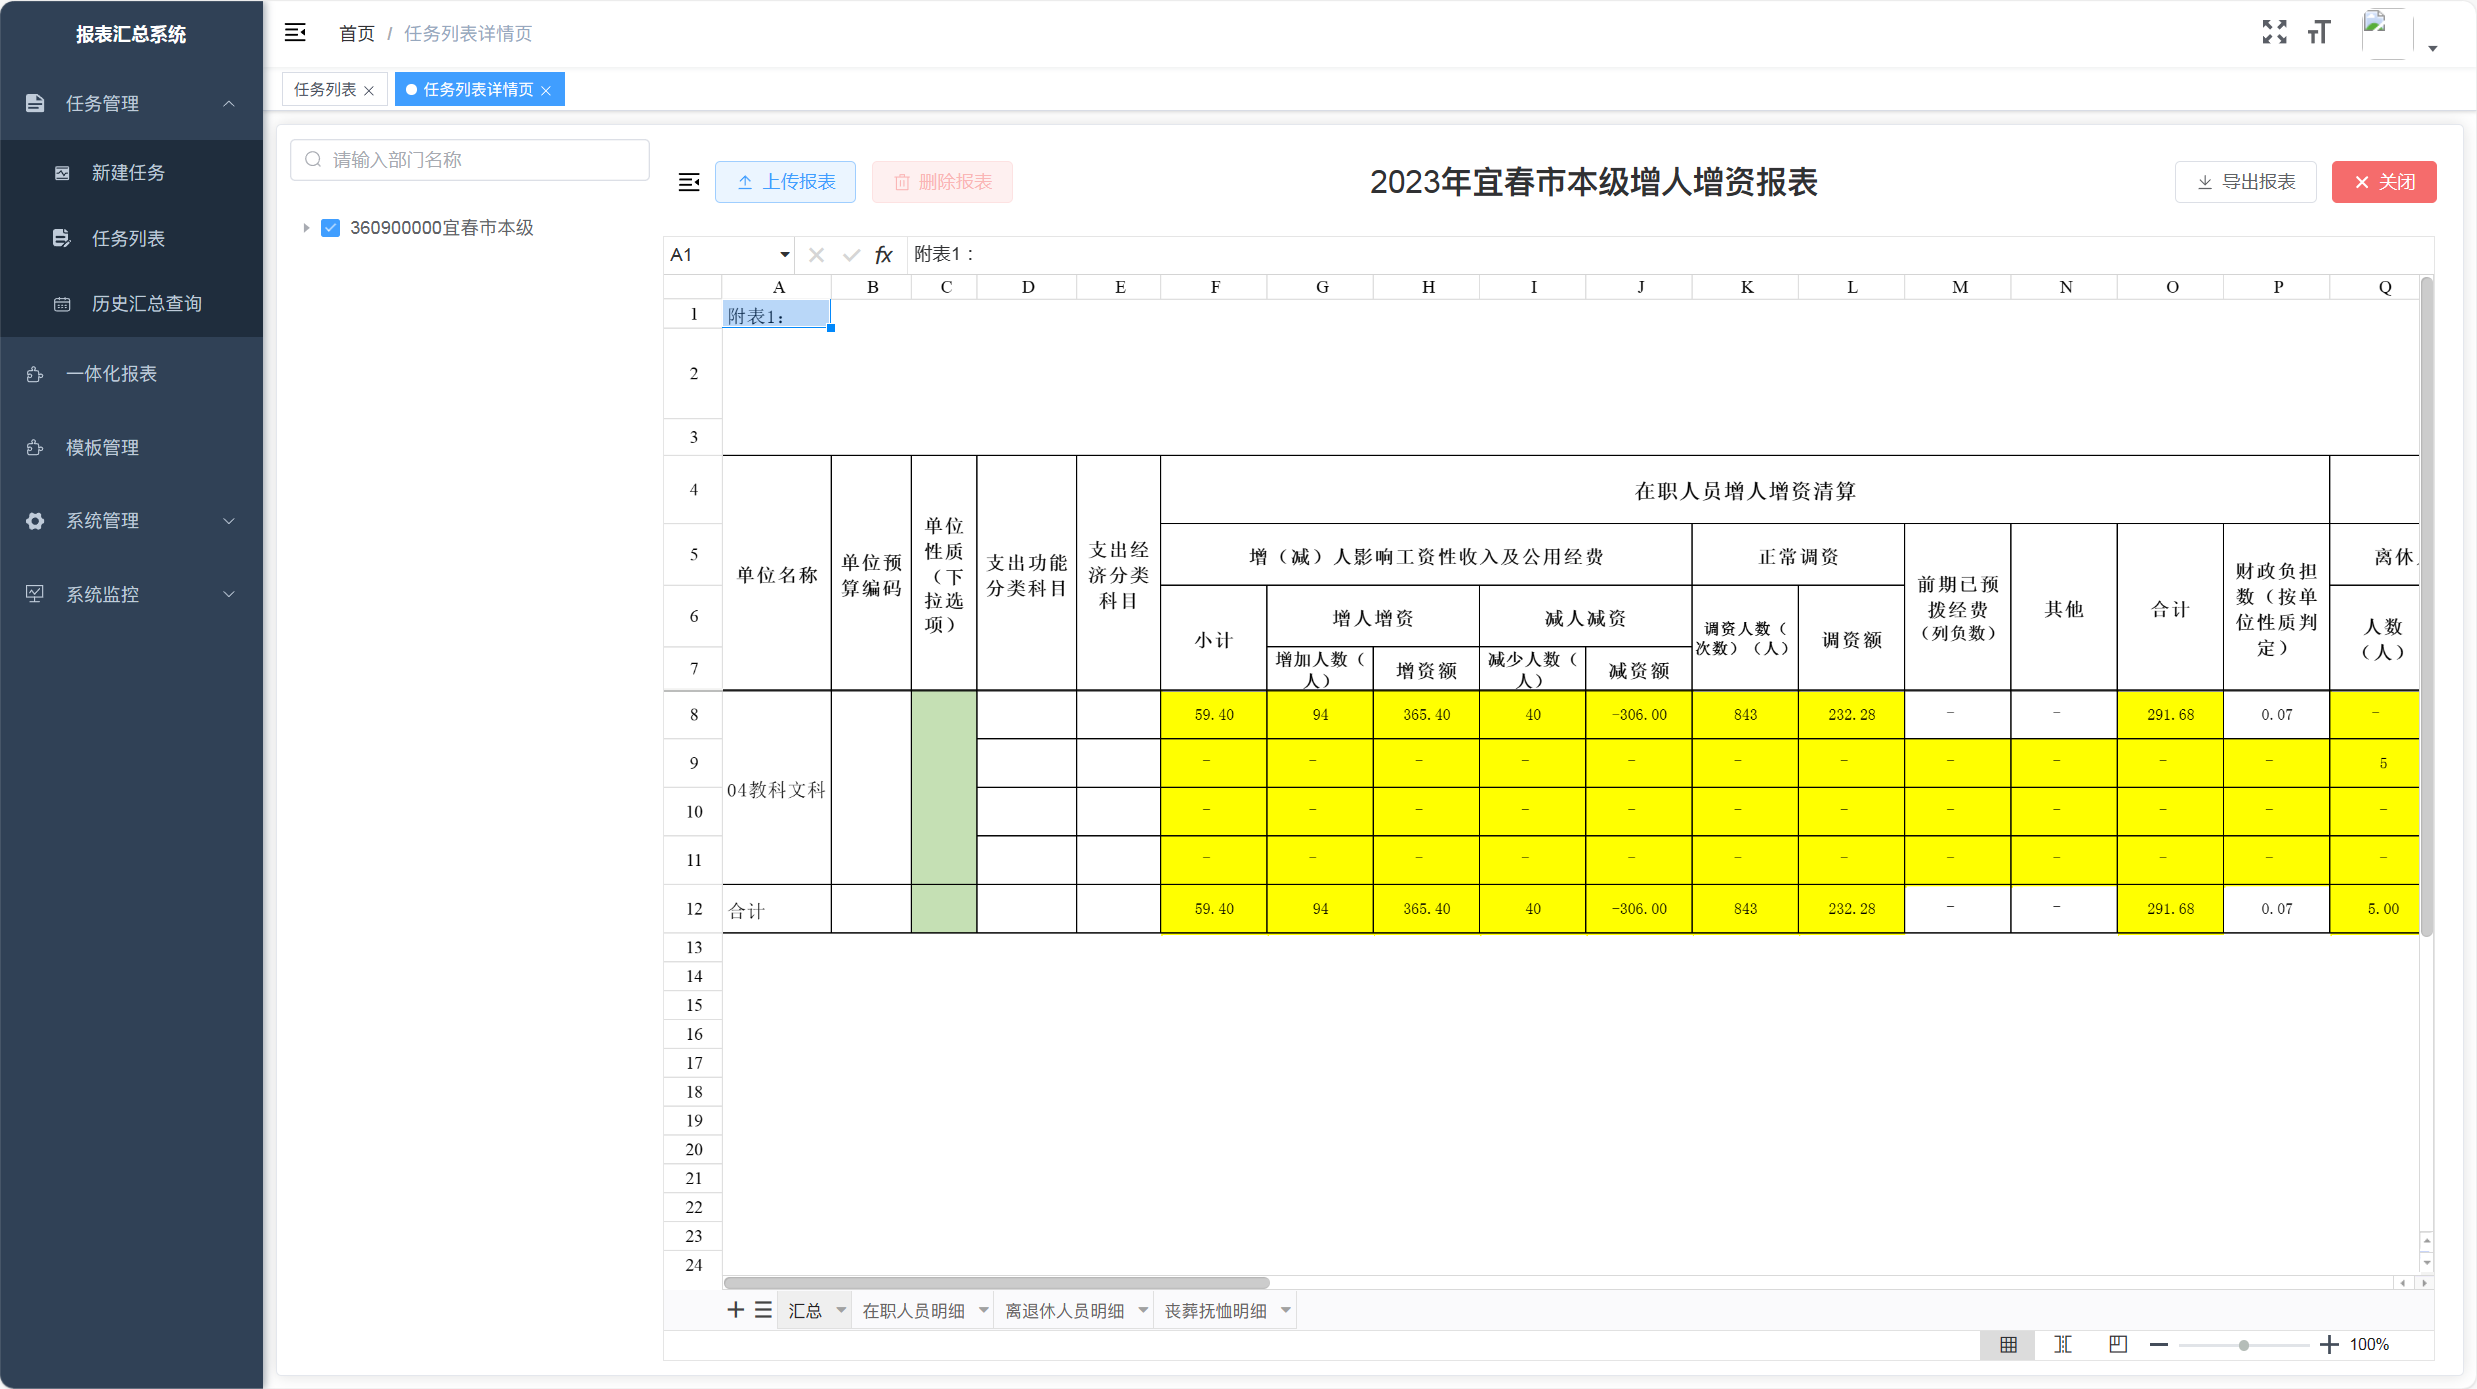Select cell A1 containing 附表1:
The image size is (2477, 1389).
point(777,315)
